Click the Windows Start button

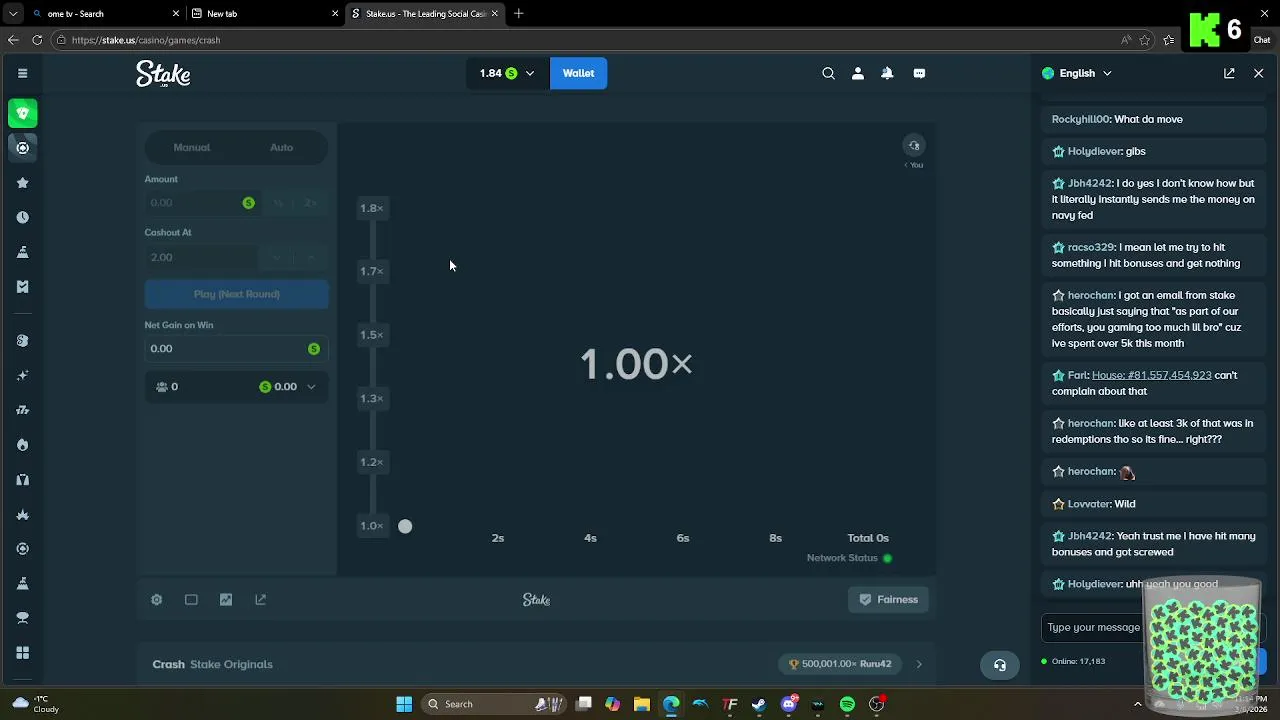[404, 704]
